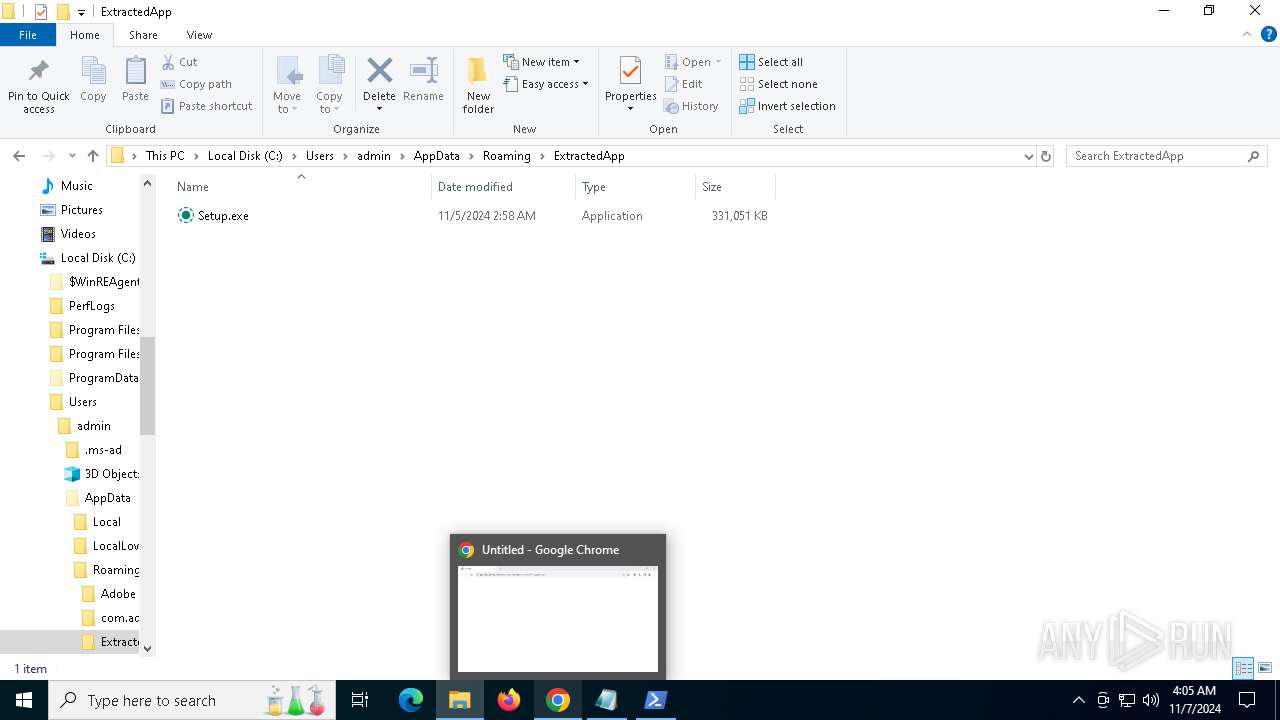Screen dimensions: 1280x720
Task: Open PowerShell from taskbar
Action: 656,700
